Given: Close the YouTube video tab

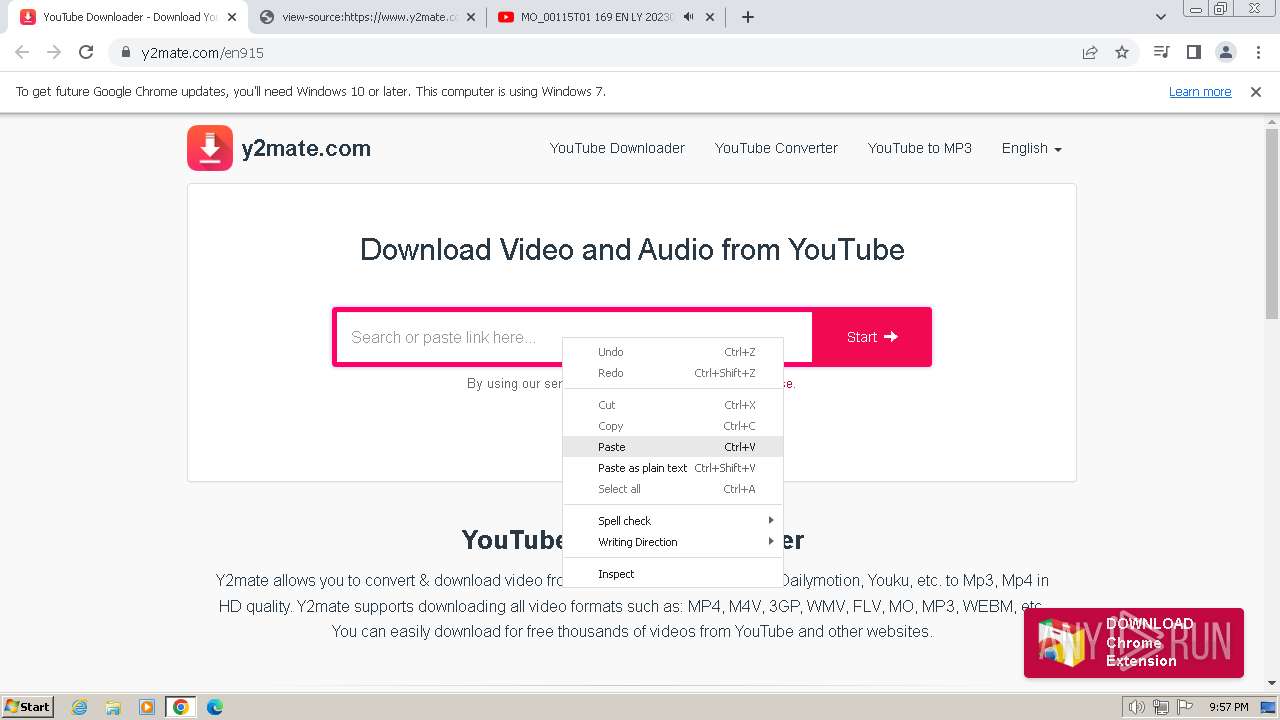Looking at the screenshot, I should pyautogui.click(x=709, y=17).
